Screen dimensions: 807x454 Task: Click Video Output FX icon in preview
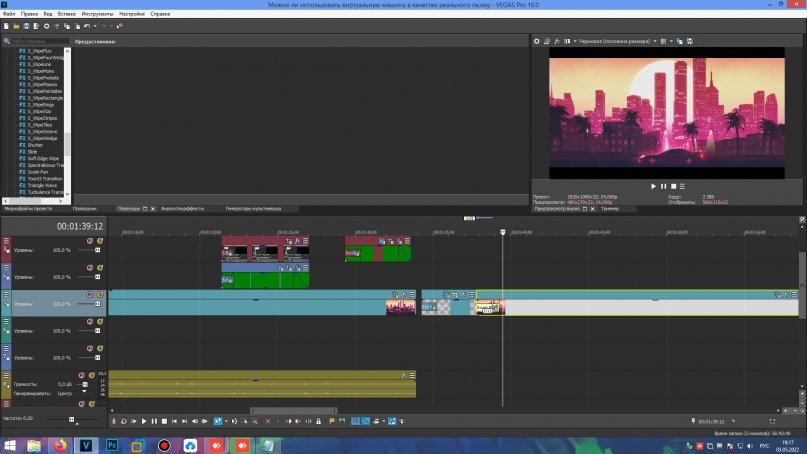(x=558, y=41)
